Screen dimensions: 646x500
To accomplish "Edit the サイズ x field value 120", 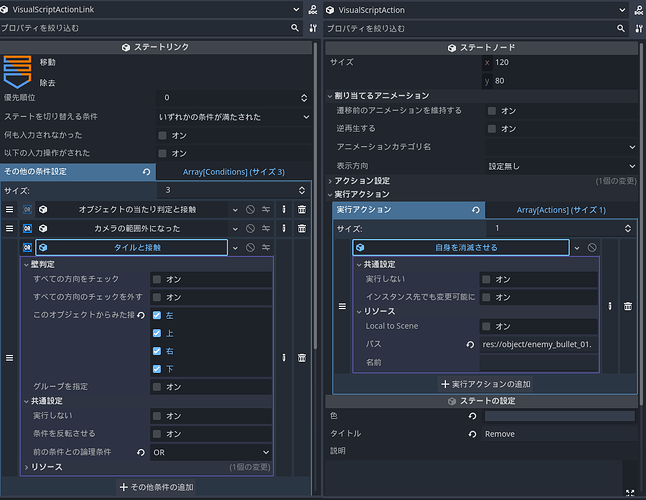I will point(559,62).
